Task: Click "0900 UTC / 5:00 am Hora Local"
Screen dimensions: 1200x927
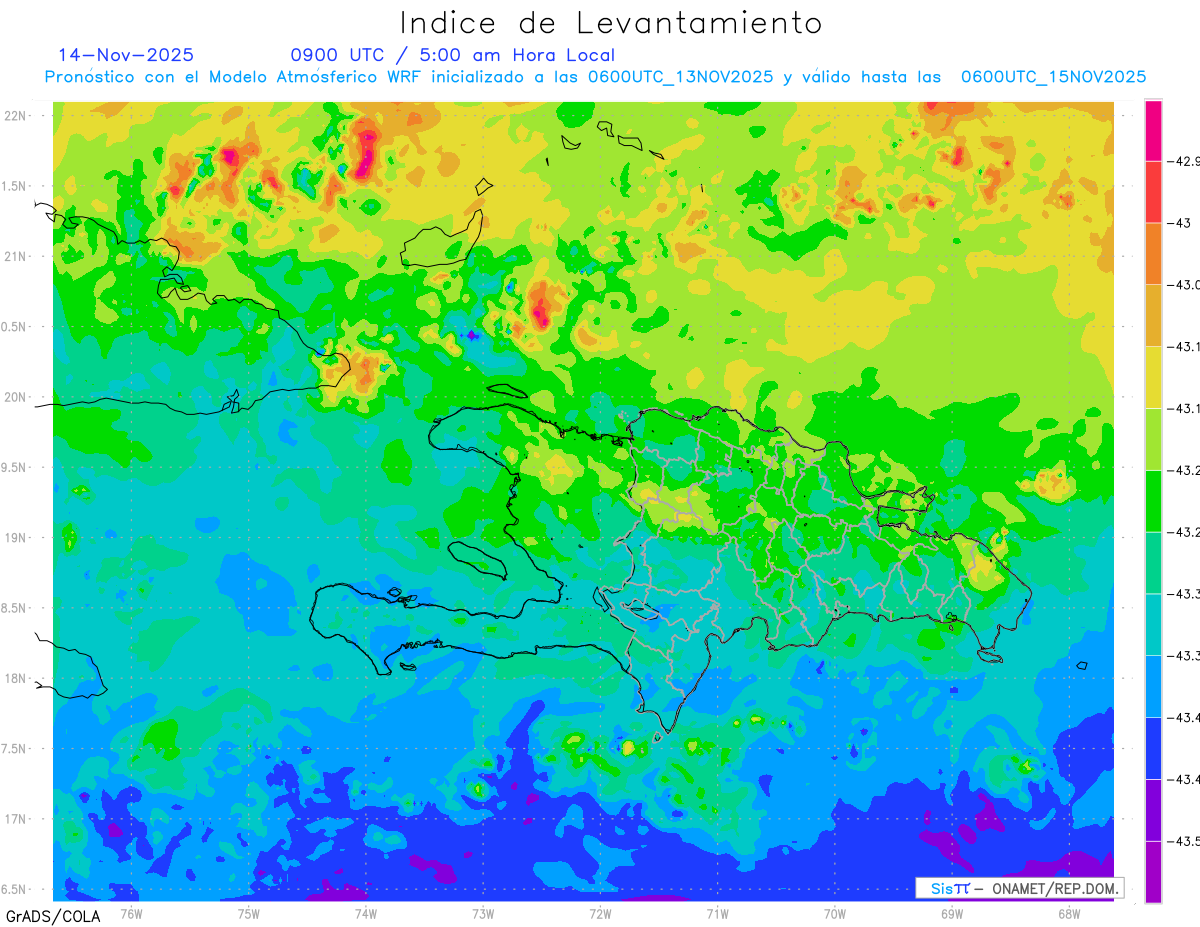Action: click(x=453, y=55)
